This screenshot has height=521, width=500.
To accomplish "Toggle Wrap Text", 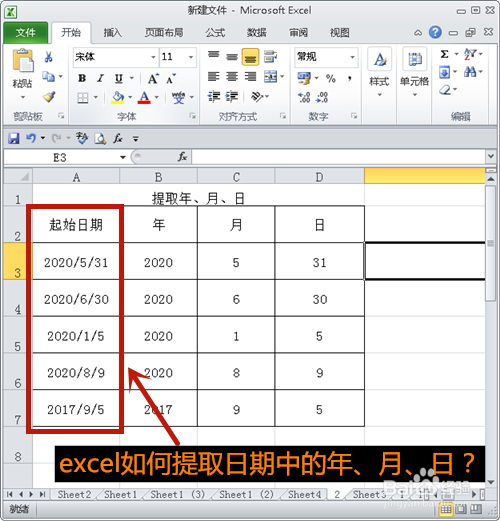I will (x=270, y=56).
